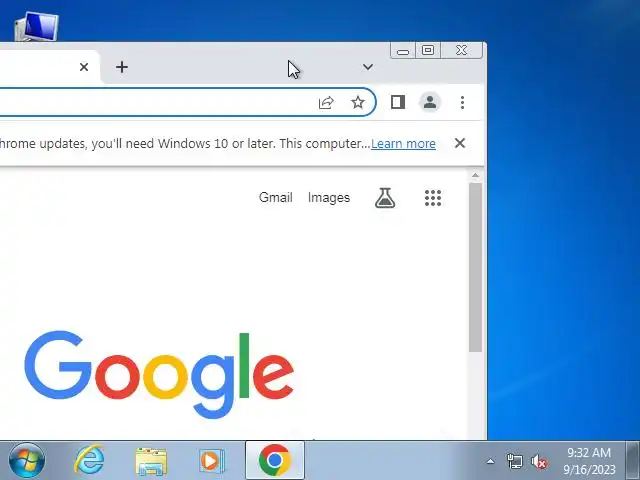Open the Windows Start menu

pos(27,460)
